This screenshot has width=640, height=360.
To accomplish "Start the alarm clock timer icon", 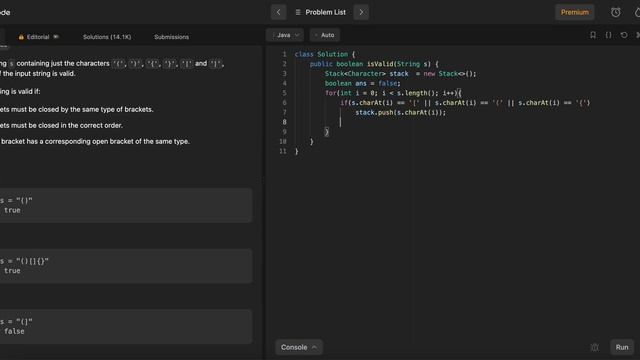I will 616,12.
